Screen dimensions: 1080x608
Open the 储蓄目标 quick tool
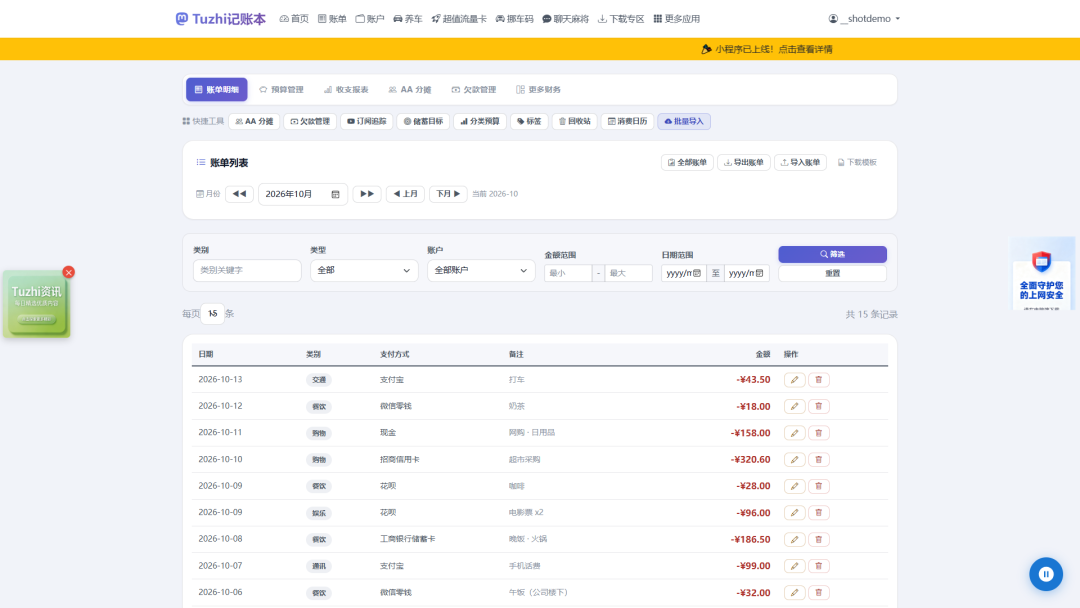click(x=423, y=121)
